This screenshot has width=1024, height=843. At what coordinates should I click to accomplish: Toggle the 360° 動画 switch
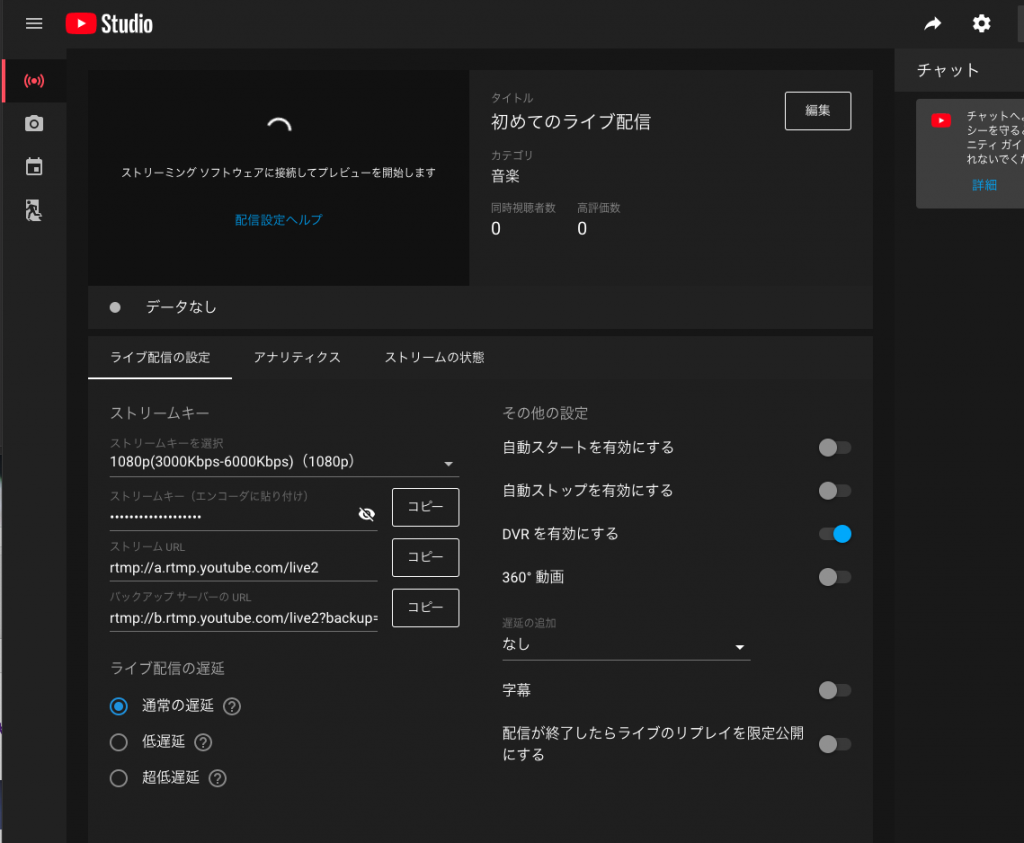[835, 577]
